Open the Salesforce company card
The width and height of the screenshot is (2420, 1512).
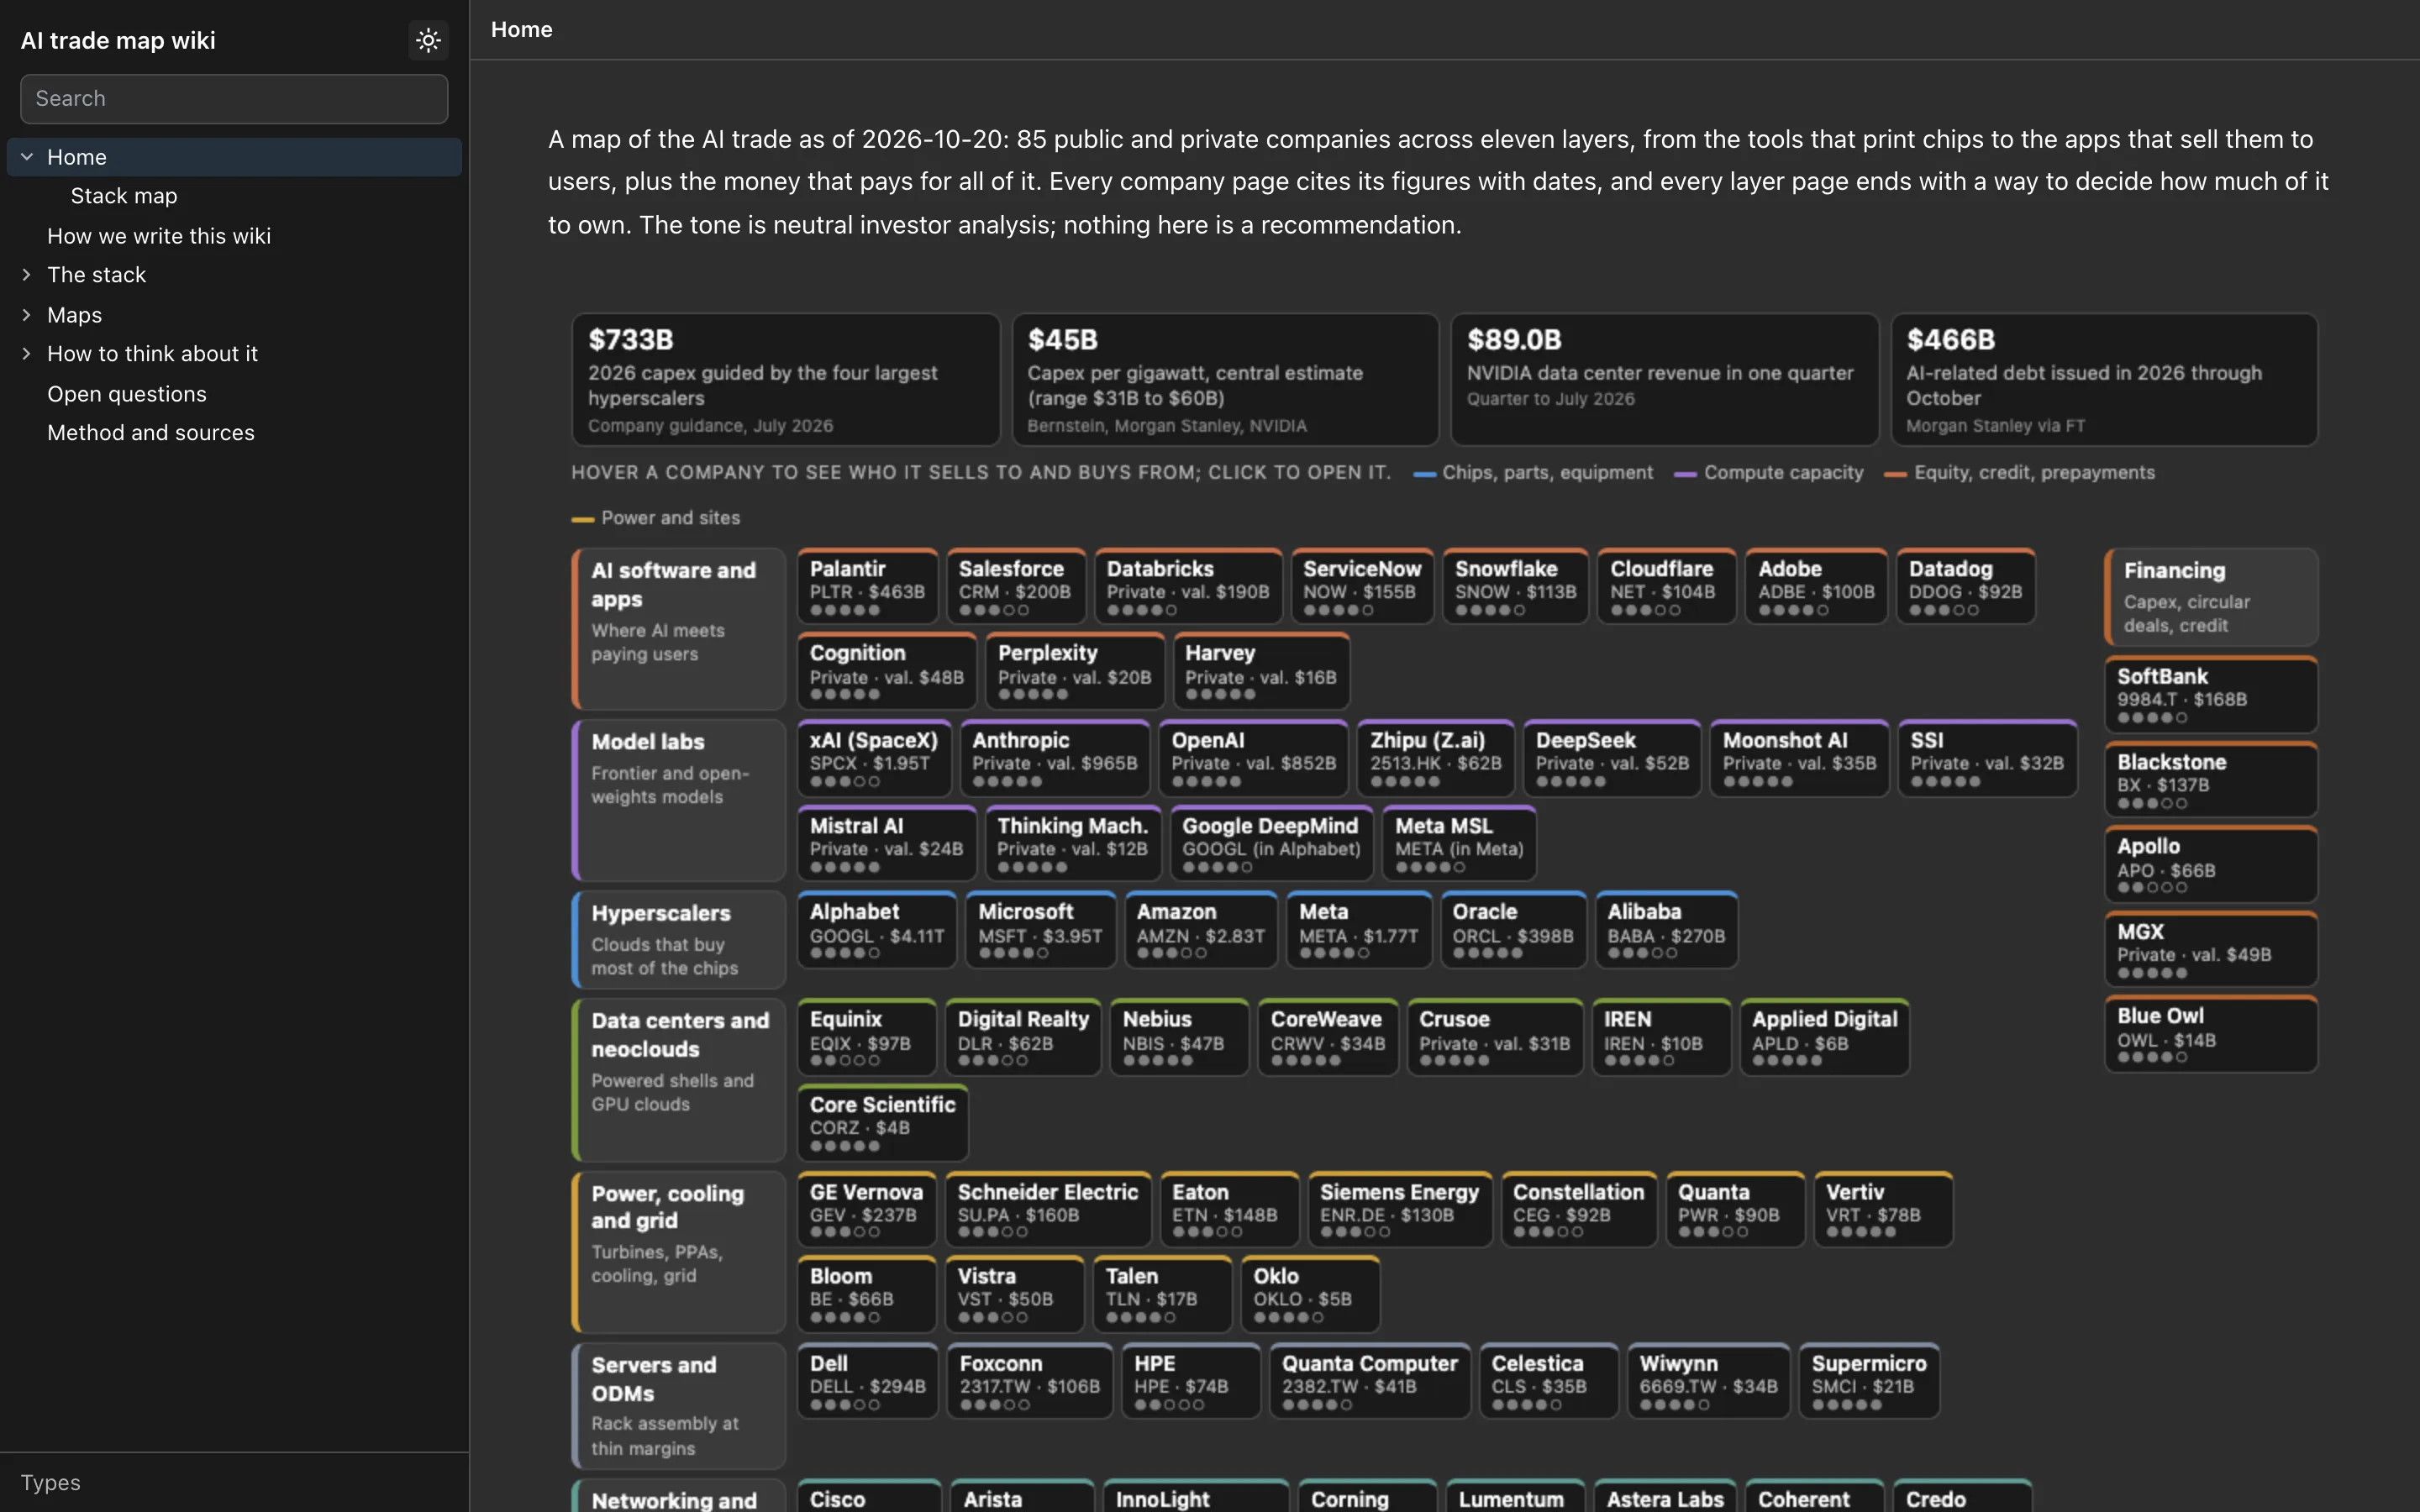point(1015,586)
